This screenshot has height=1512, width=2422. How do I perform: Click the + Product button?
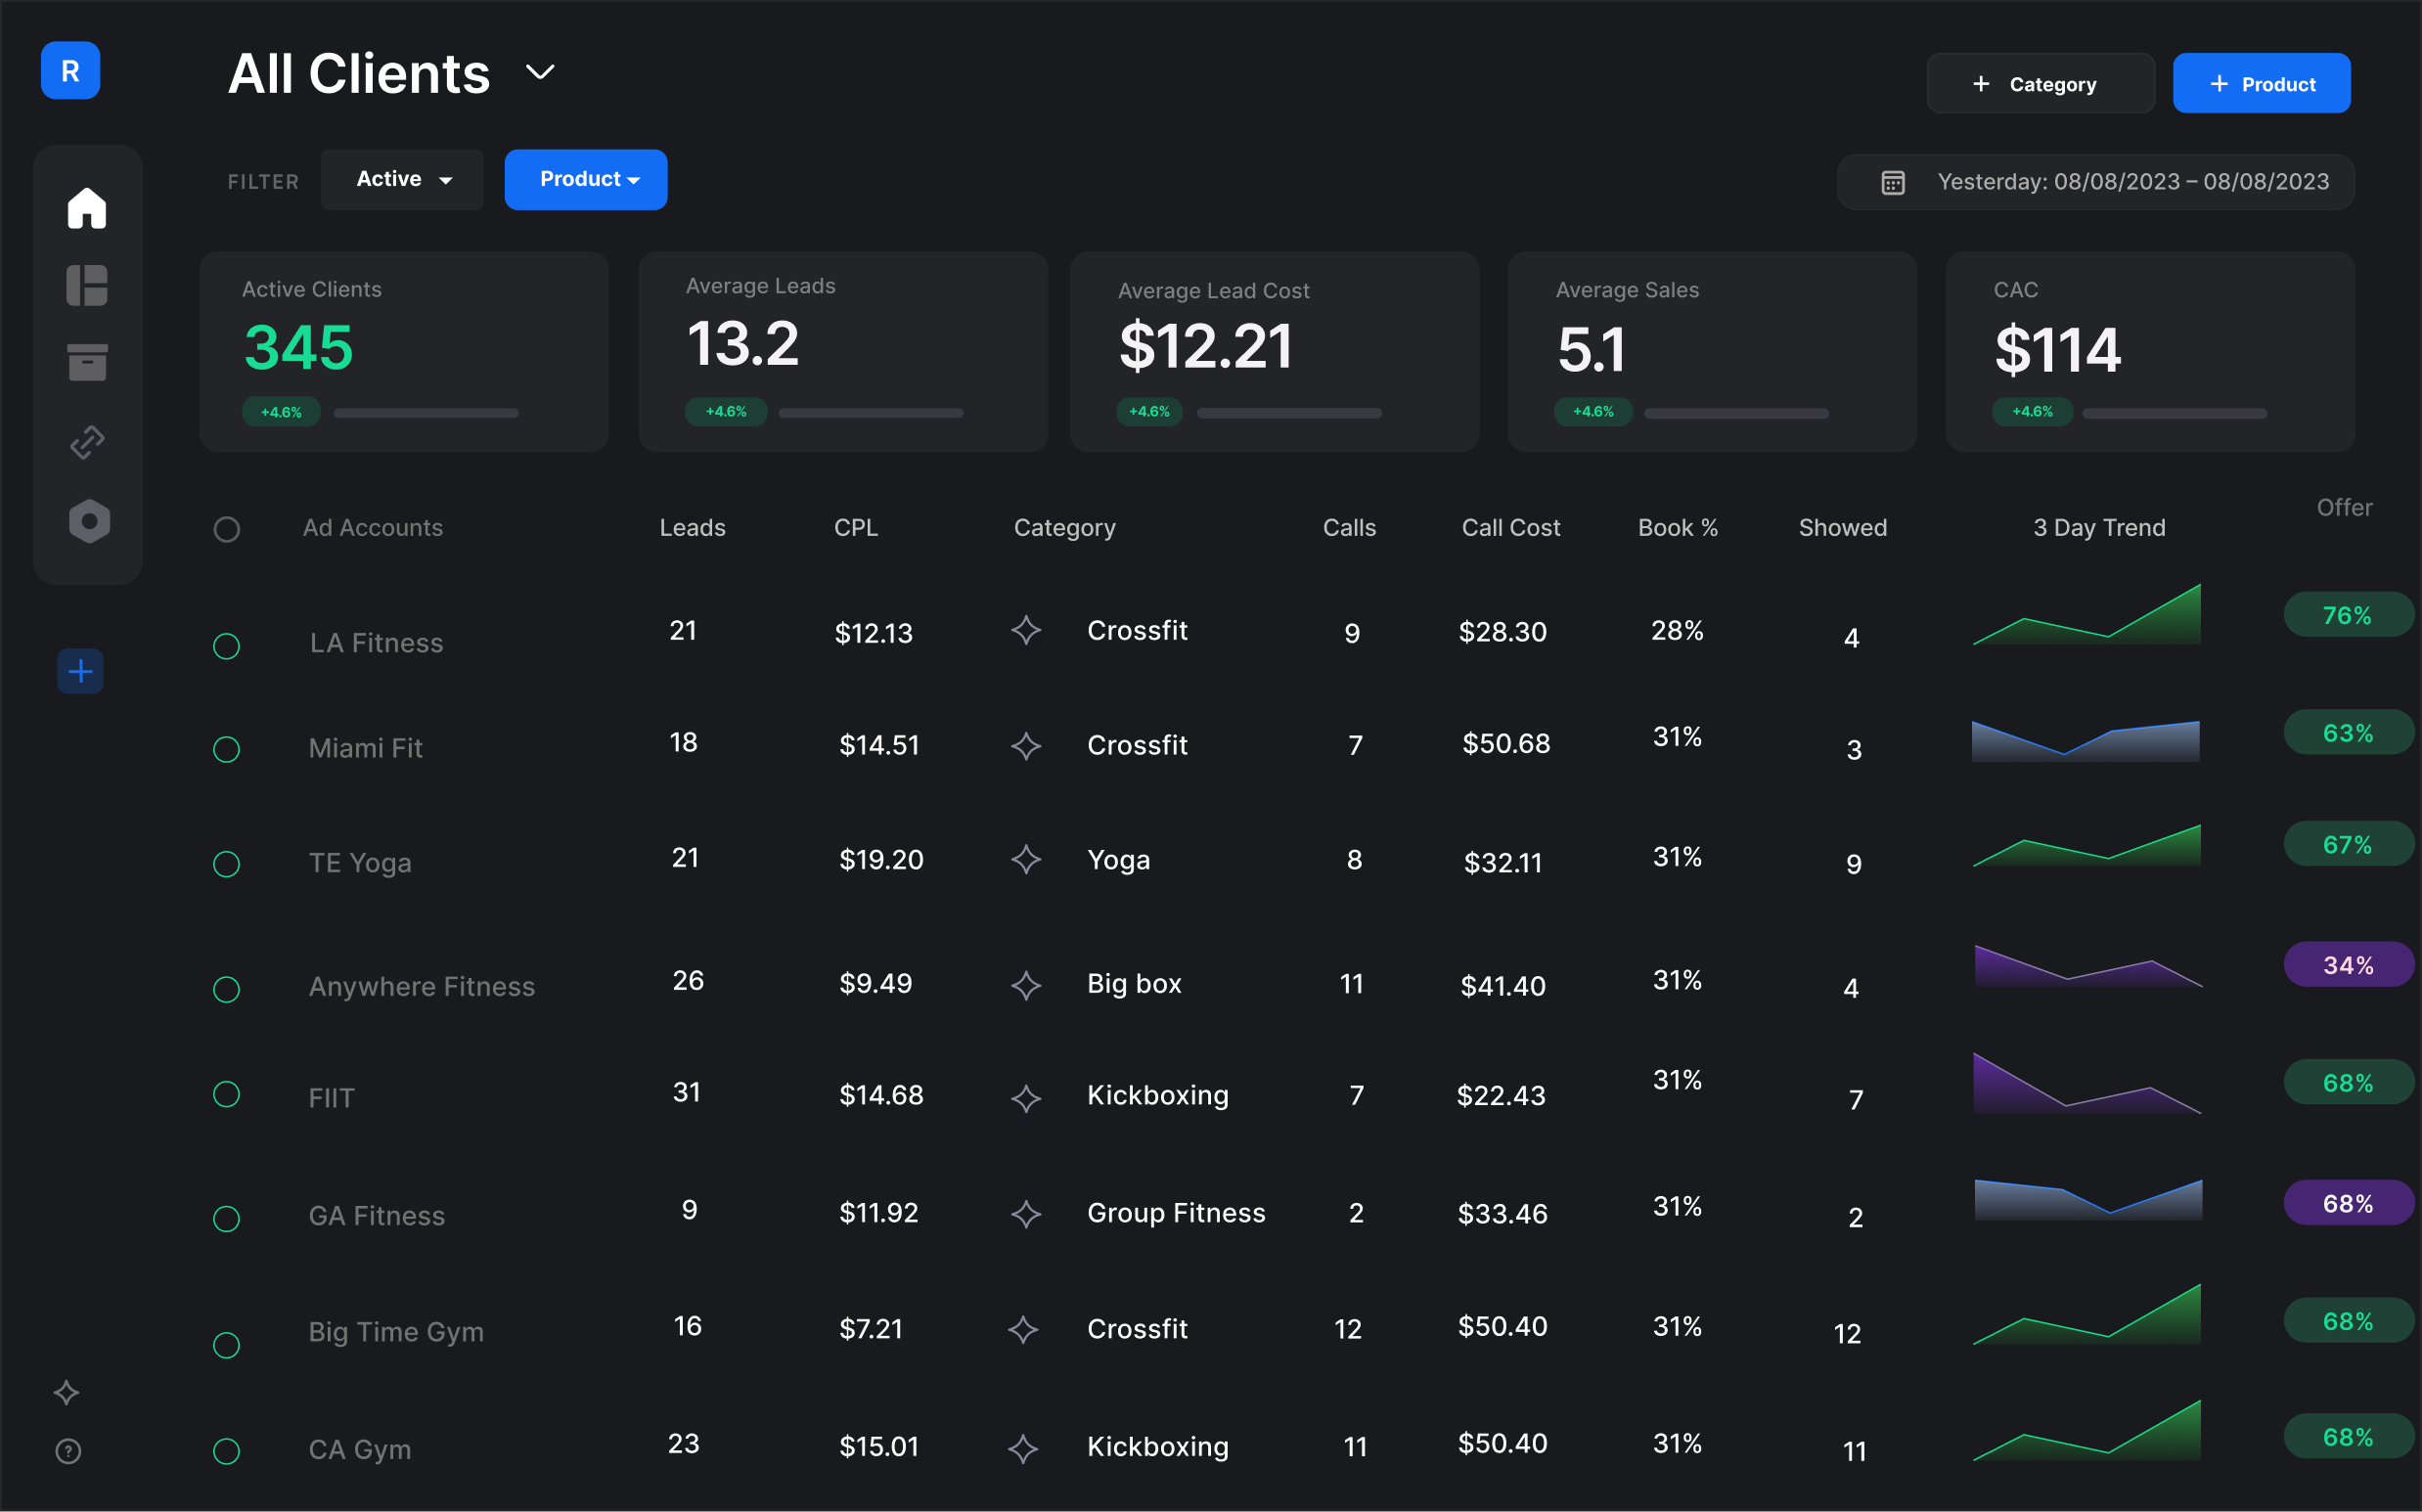coord(2261,83)
